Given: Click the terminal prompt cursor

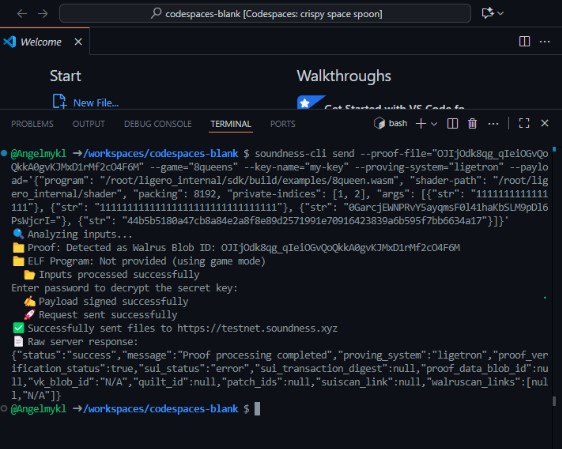Looking at the screenshot, I should click(257, 409).
